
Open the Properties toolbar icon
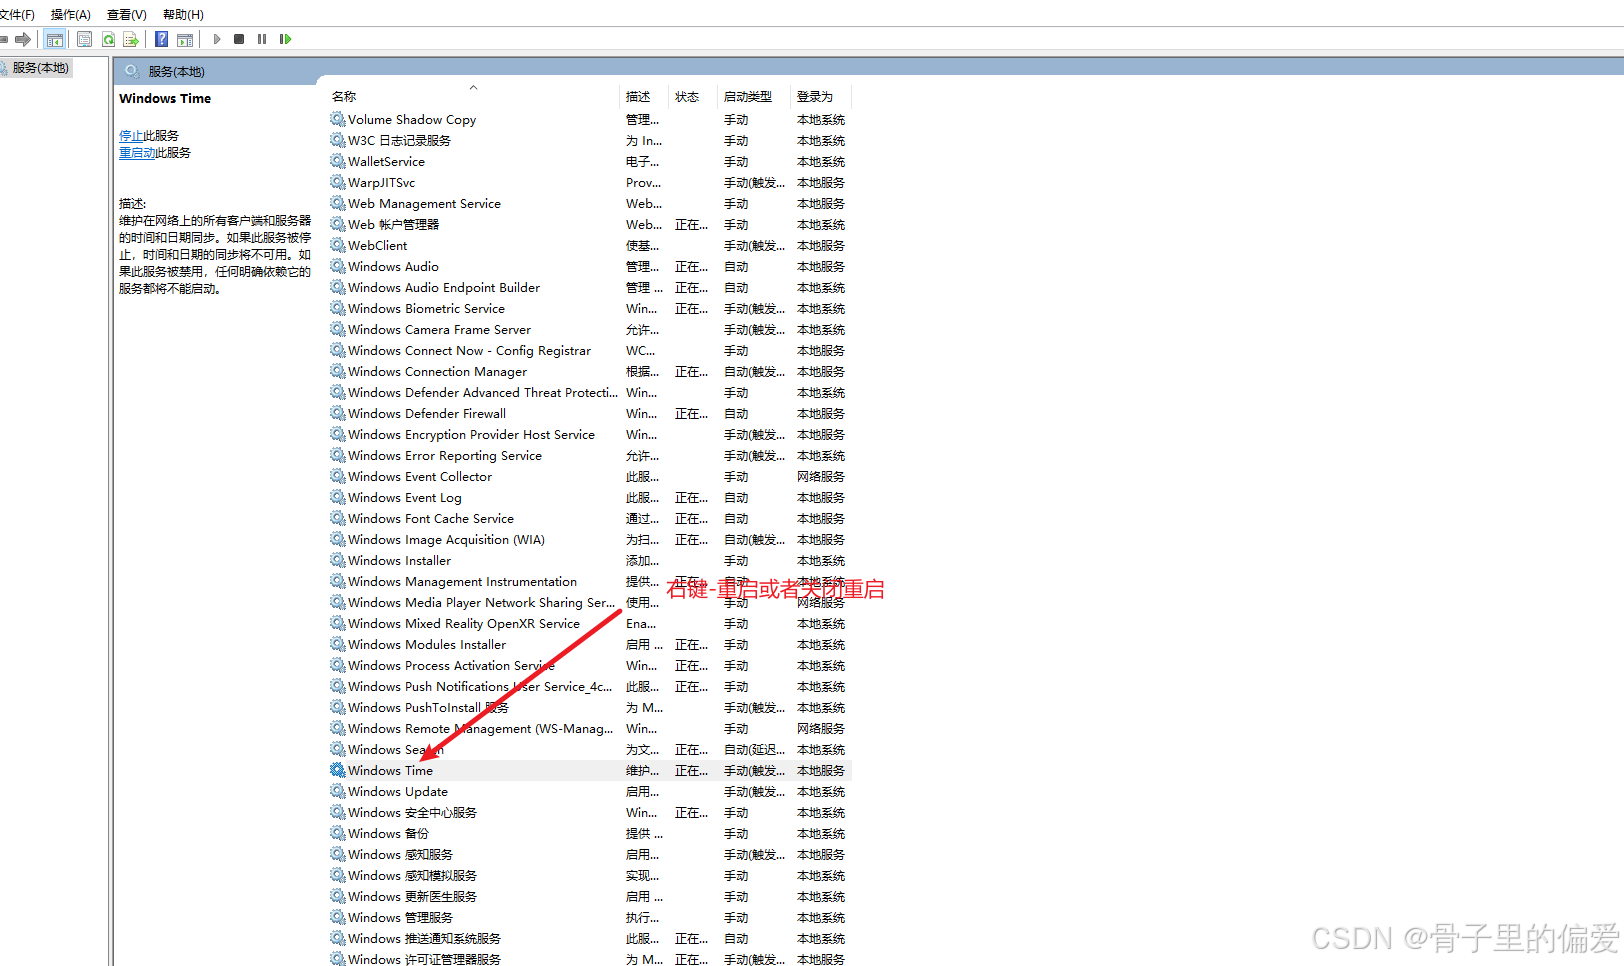(x=85, y=39)
